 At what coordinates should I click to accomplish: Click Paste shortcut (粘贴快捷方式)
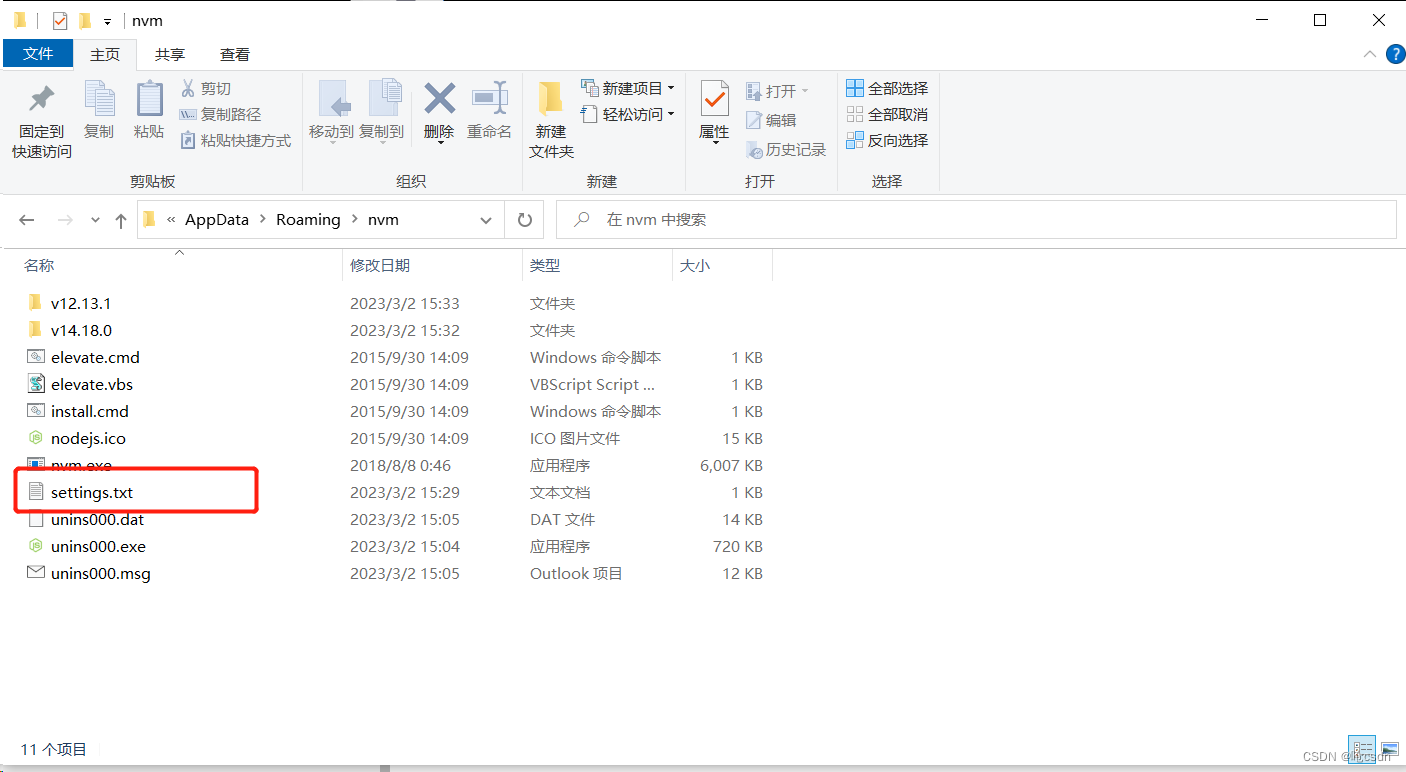tap(235, 141)
